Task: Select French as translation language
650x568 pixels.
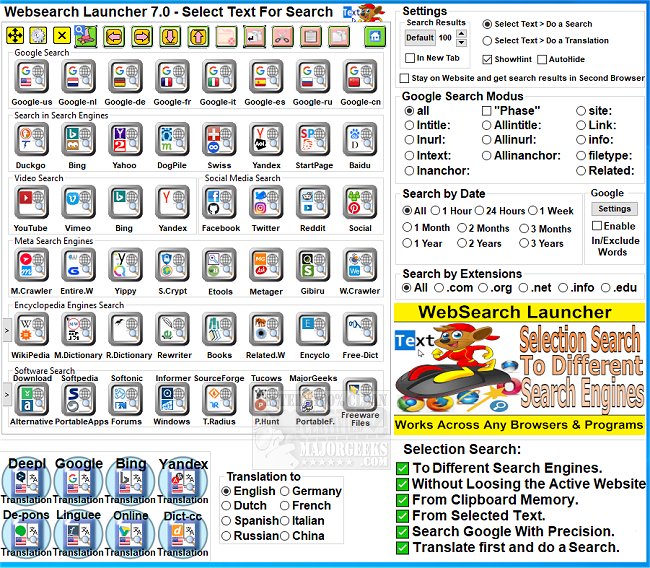Action: click(x=285, y=506)
